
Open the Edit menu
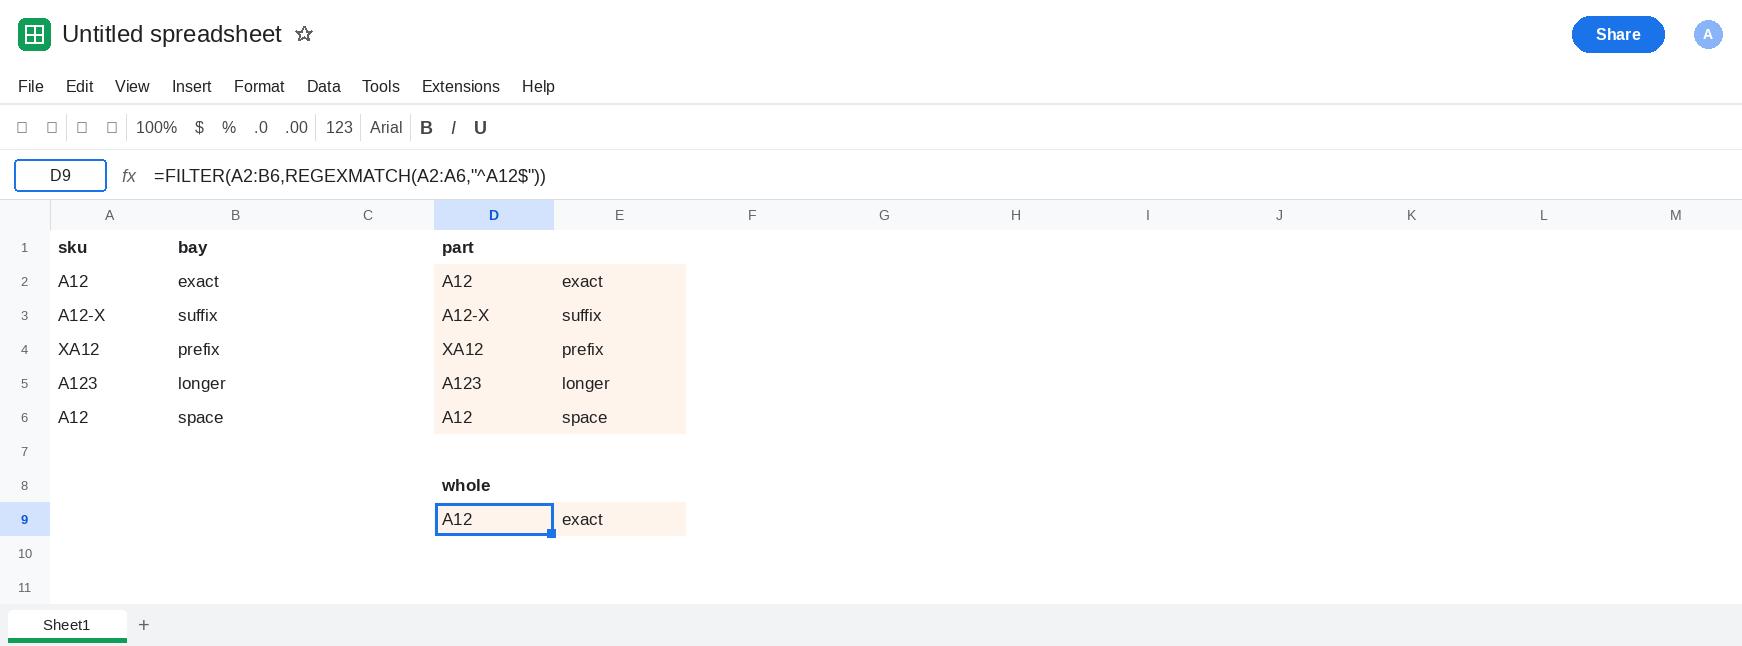click(79, 86)
